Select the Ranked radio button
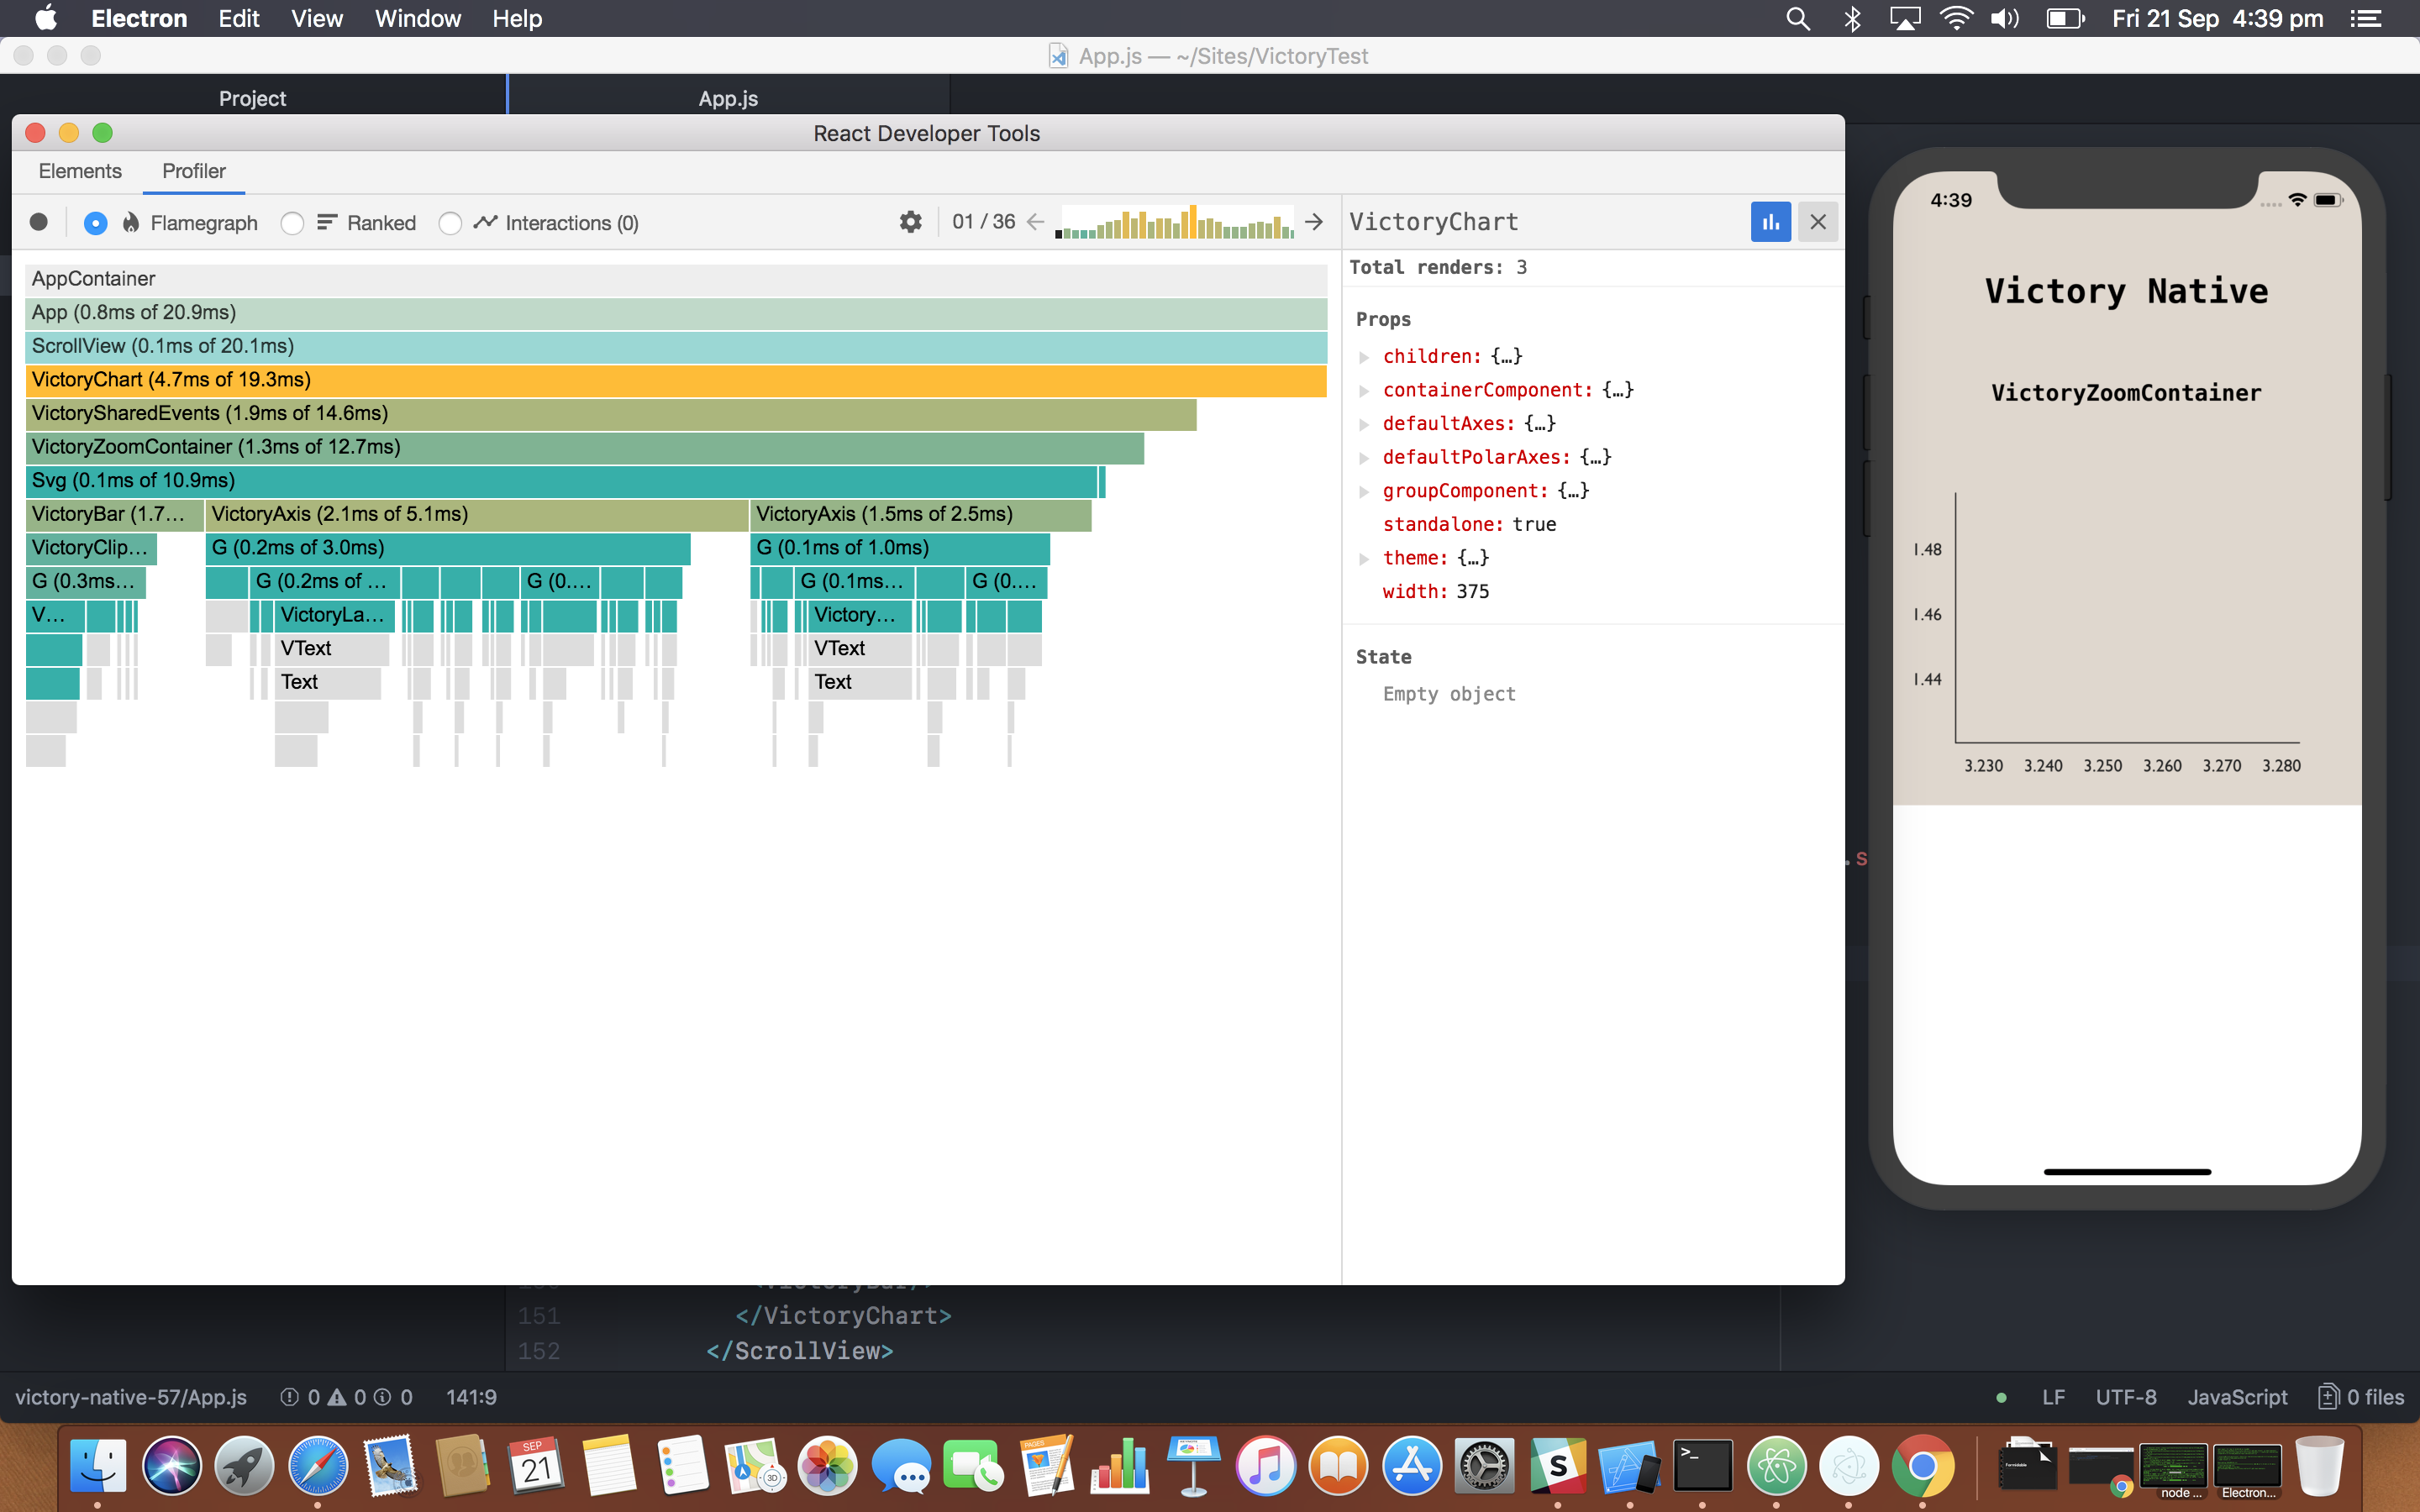2420x1512 pixels. pyautogui.click(x=292, y=223)
